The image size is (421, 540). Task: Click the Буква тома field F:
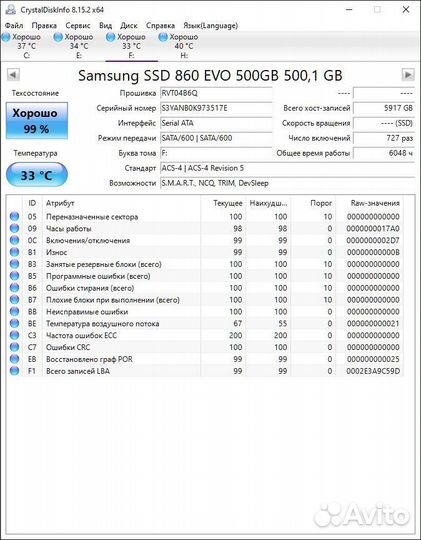tap(216, 153)
